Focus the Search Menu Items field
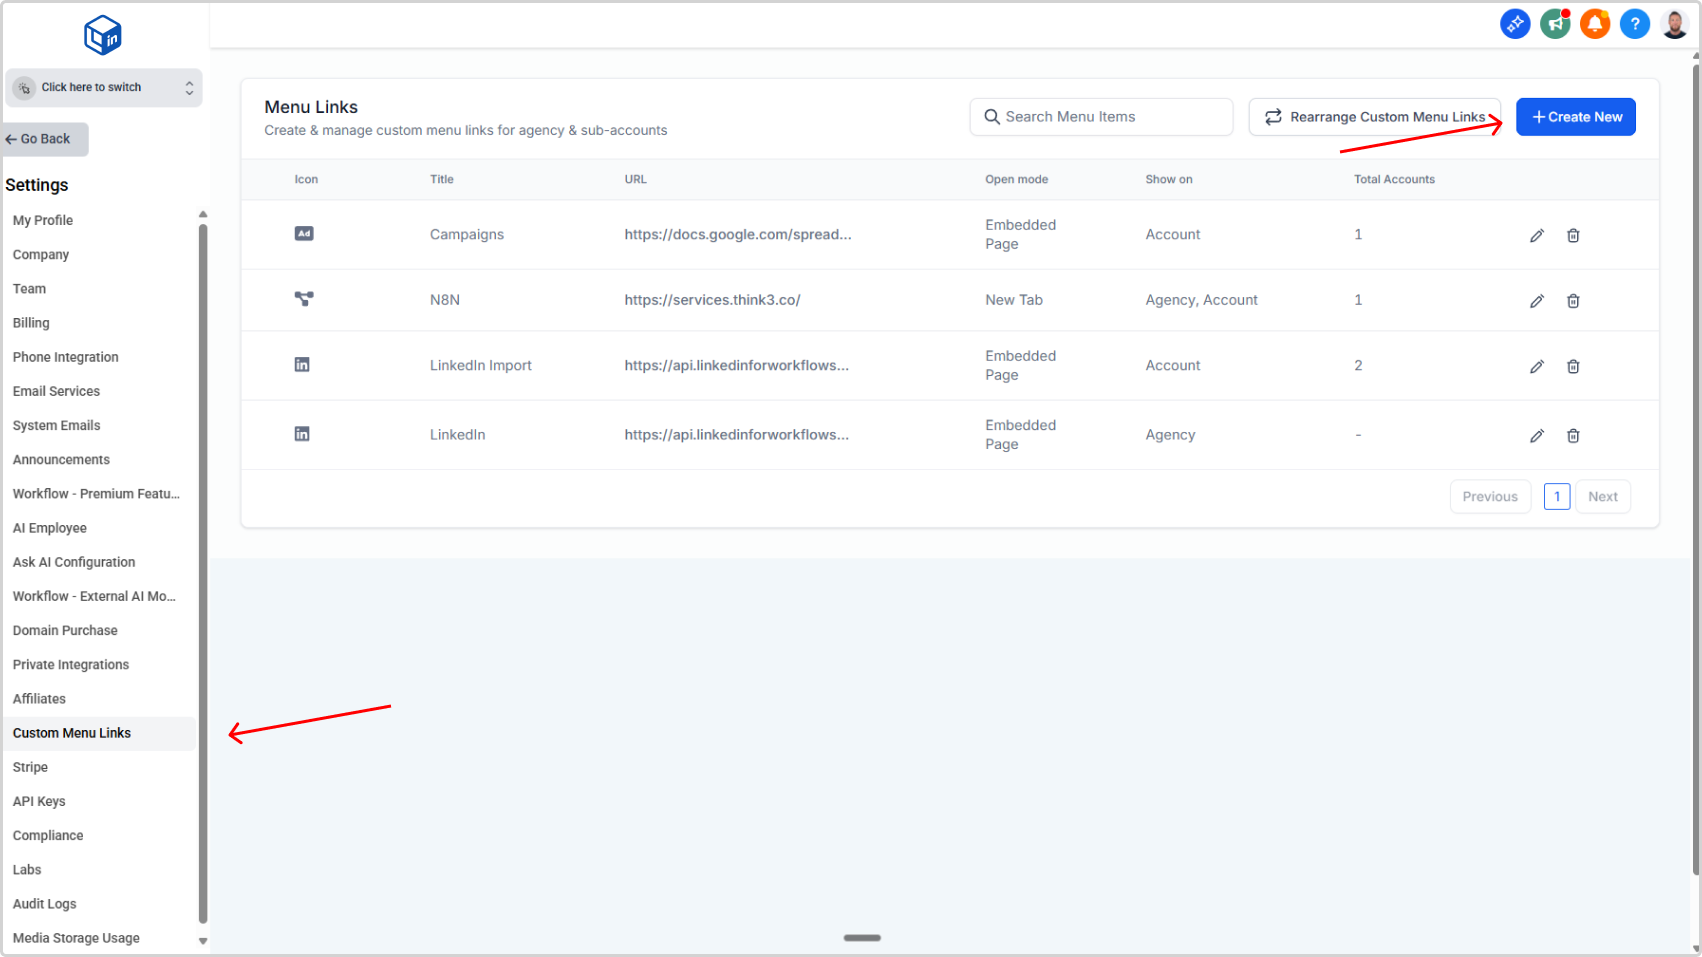This screenshot has height=957, width=1702. click(x=1101, y=117)
